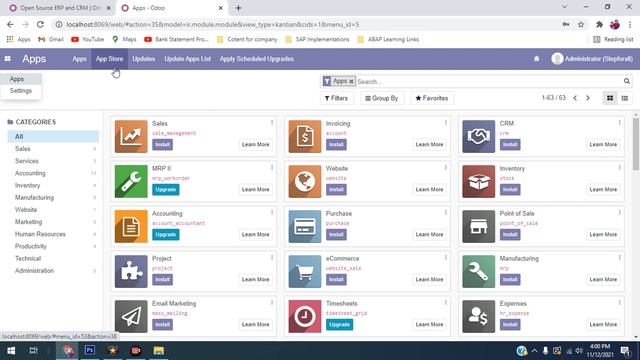Click the Project puzzle icon
The width and height of the screenshot is (640, 360).
click(x=131, y=271)
